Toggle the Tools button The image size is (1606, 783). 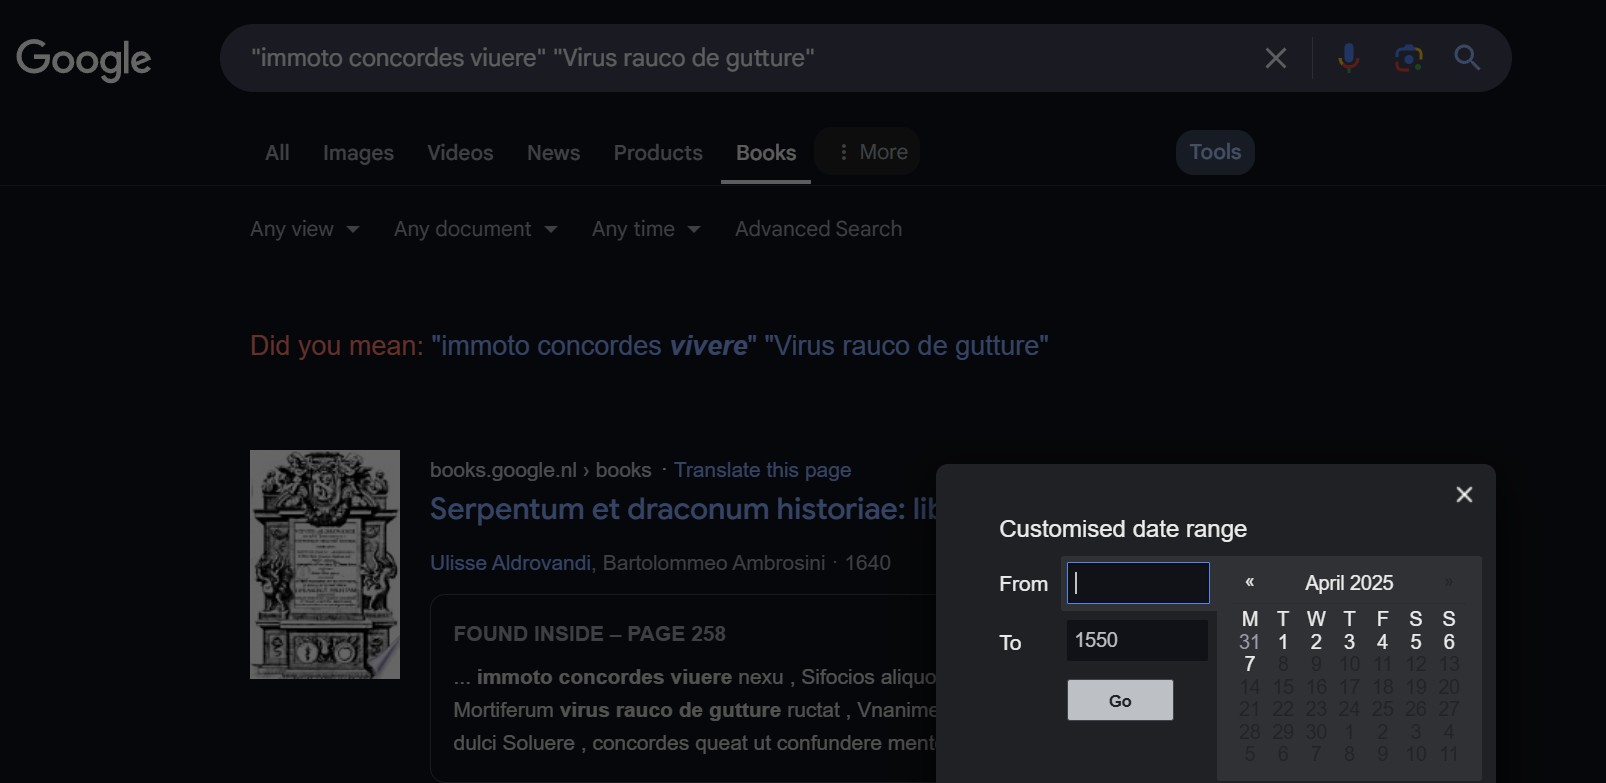tap(1214, 152)
